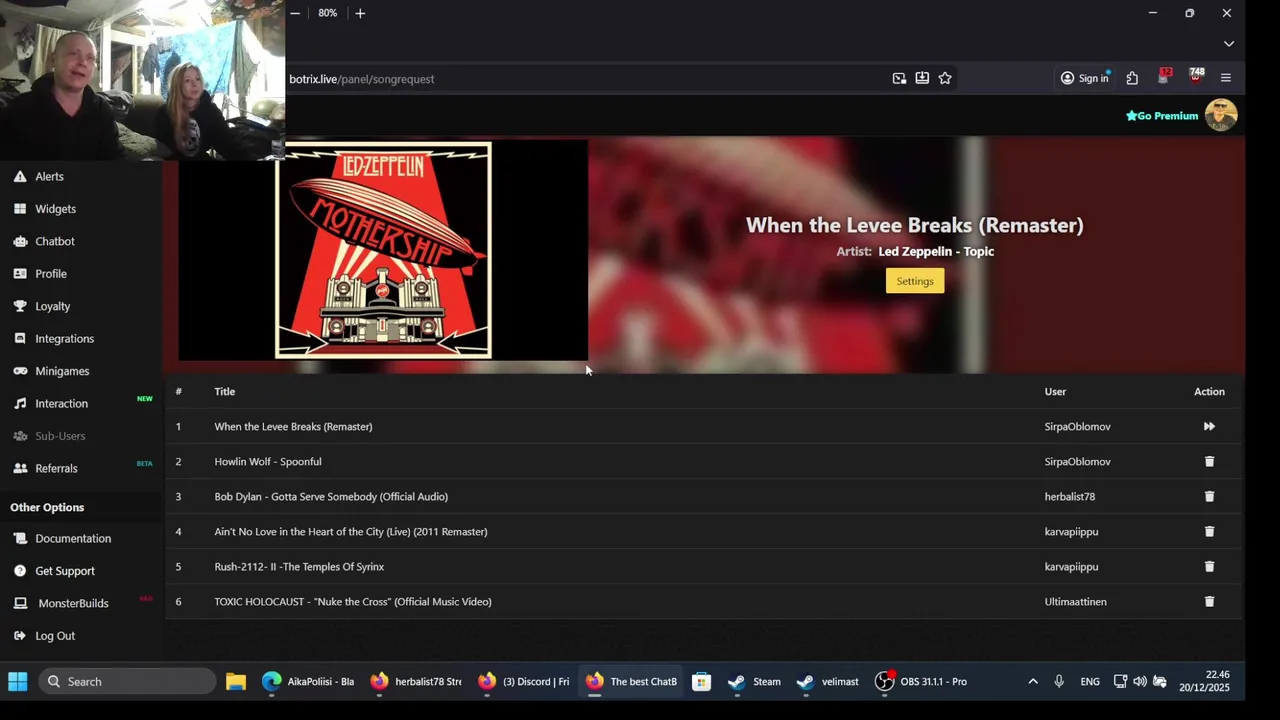Click the user herbalist78 cell
Screen dimensions: 1280x720
(1070, 497)
